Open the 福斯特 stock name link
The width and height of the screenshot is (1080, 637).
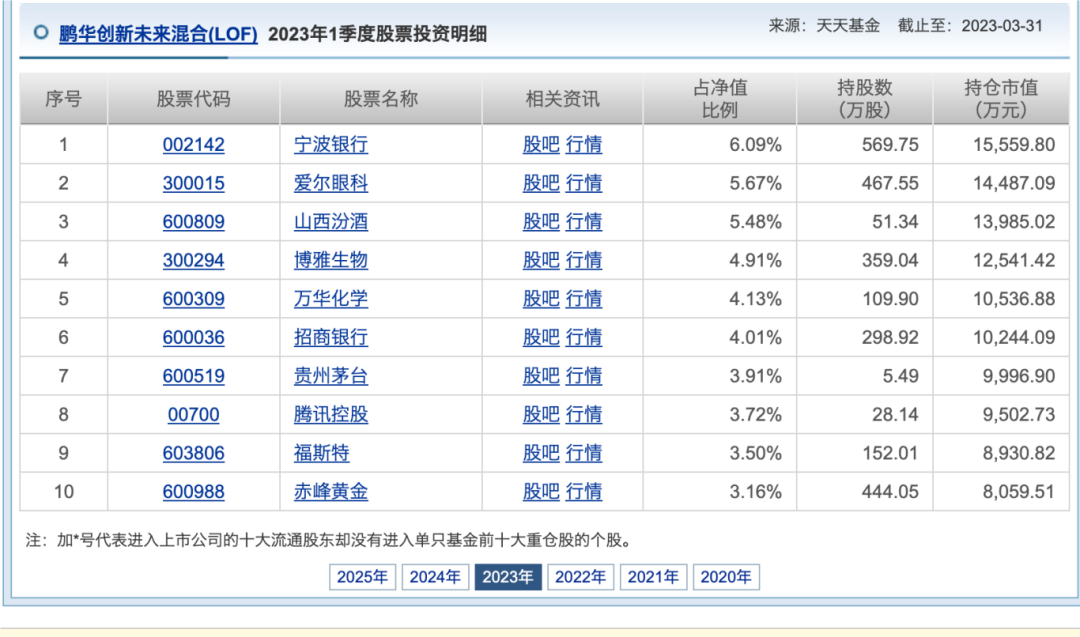click(322, 453)
